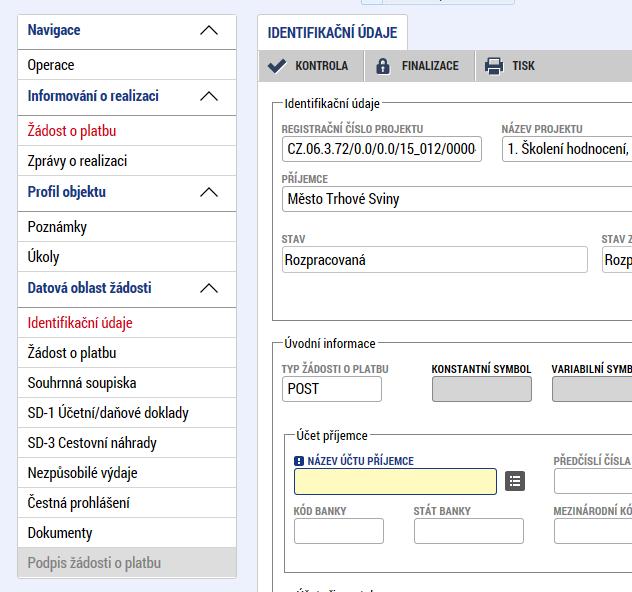Open Úkoly in Profil objektu
The image size is (632, 592).
pyautogui.click(x=127, y=256)
